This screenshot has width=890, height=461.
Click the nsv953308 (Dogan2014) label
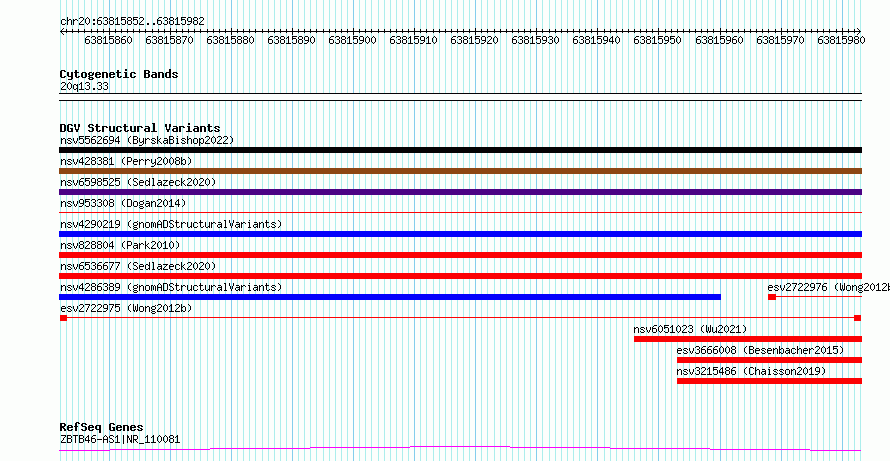[x=123, y=203]
